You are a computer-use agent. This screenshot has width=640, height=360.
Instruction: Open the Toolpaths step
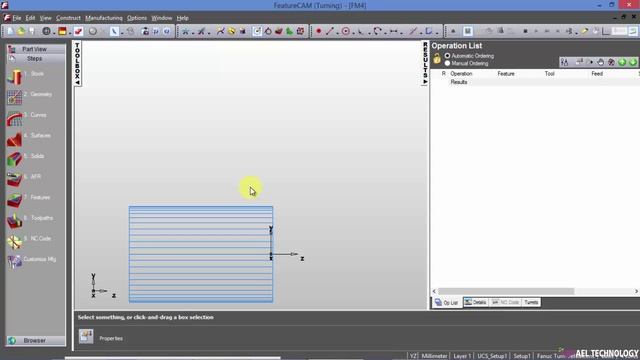pos(30,220)
